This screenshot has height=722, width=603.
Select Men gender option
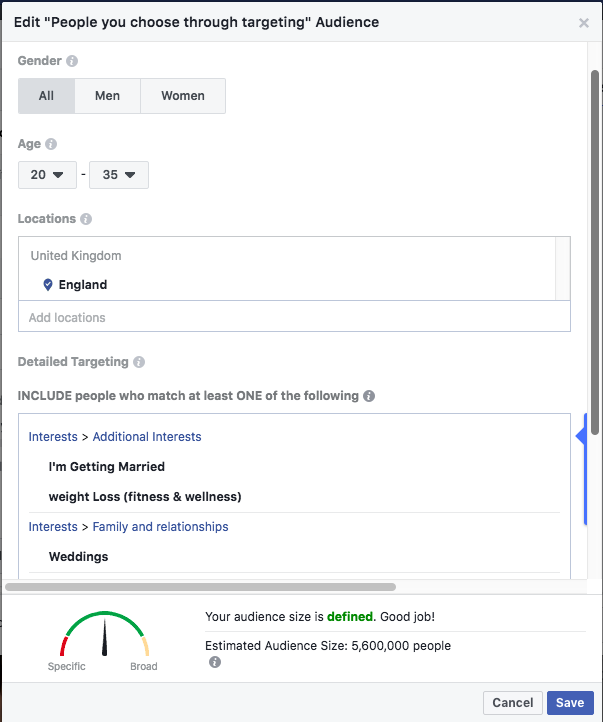point(107,96)
